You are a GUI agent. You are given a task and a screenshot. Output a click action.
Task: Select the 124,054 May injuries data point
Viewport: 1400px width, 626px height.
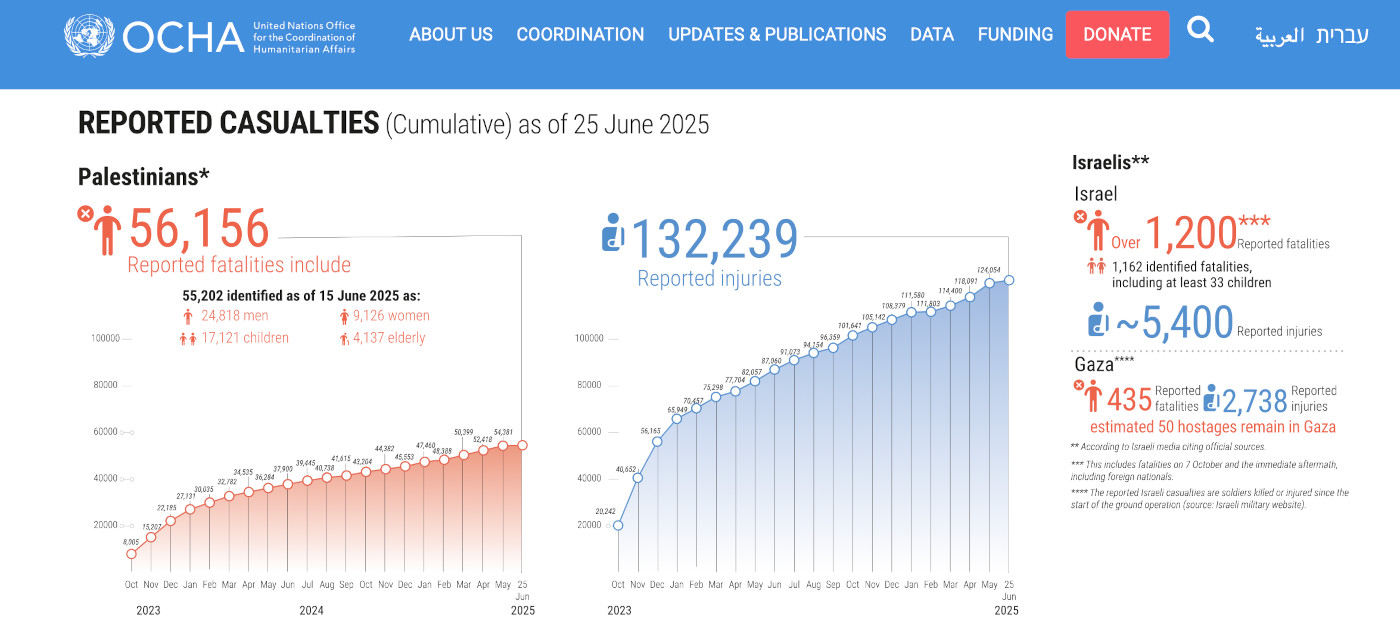click(x=990, y=283)
